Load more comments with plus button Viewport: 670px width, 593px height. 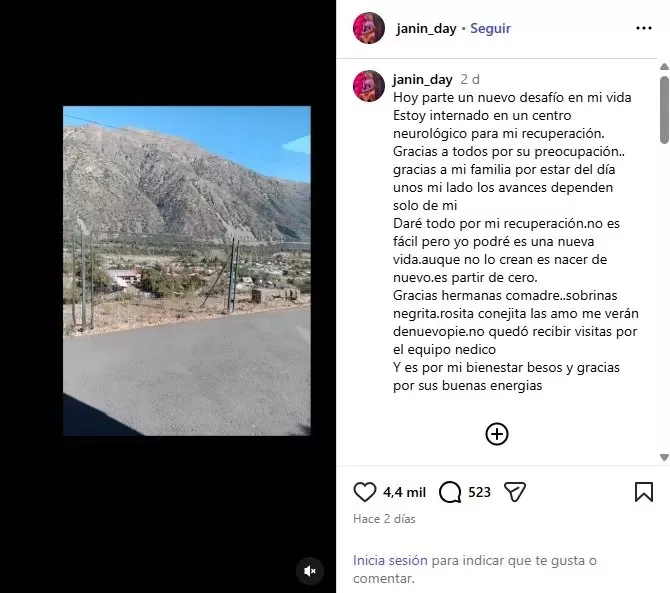pyautogui.click(x=497, y=434)
